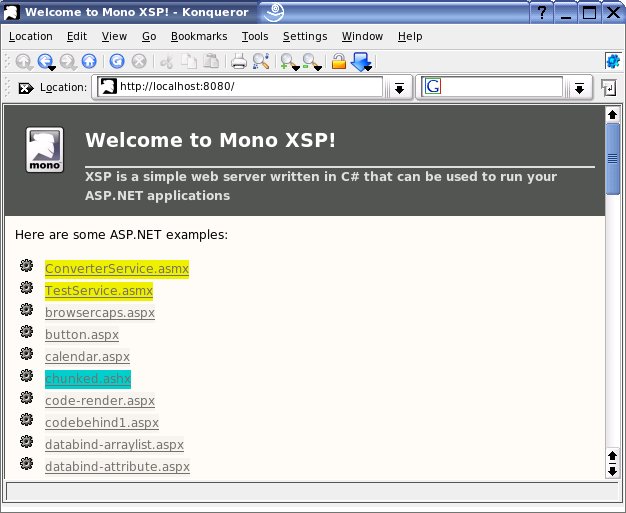The image size is (626, 513).
Task: Open the chunked.ashx link
Action: [88, 379]
